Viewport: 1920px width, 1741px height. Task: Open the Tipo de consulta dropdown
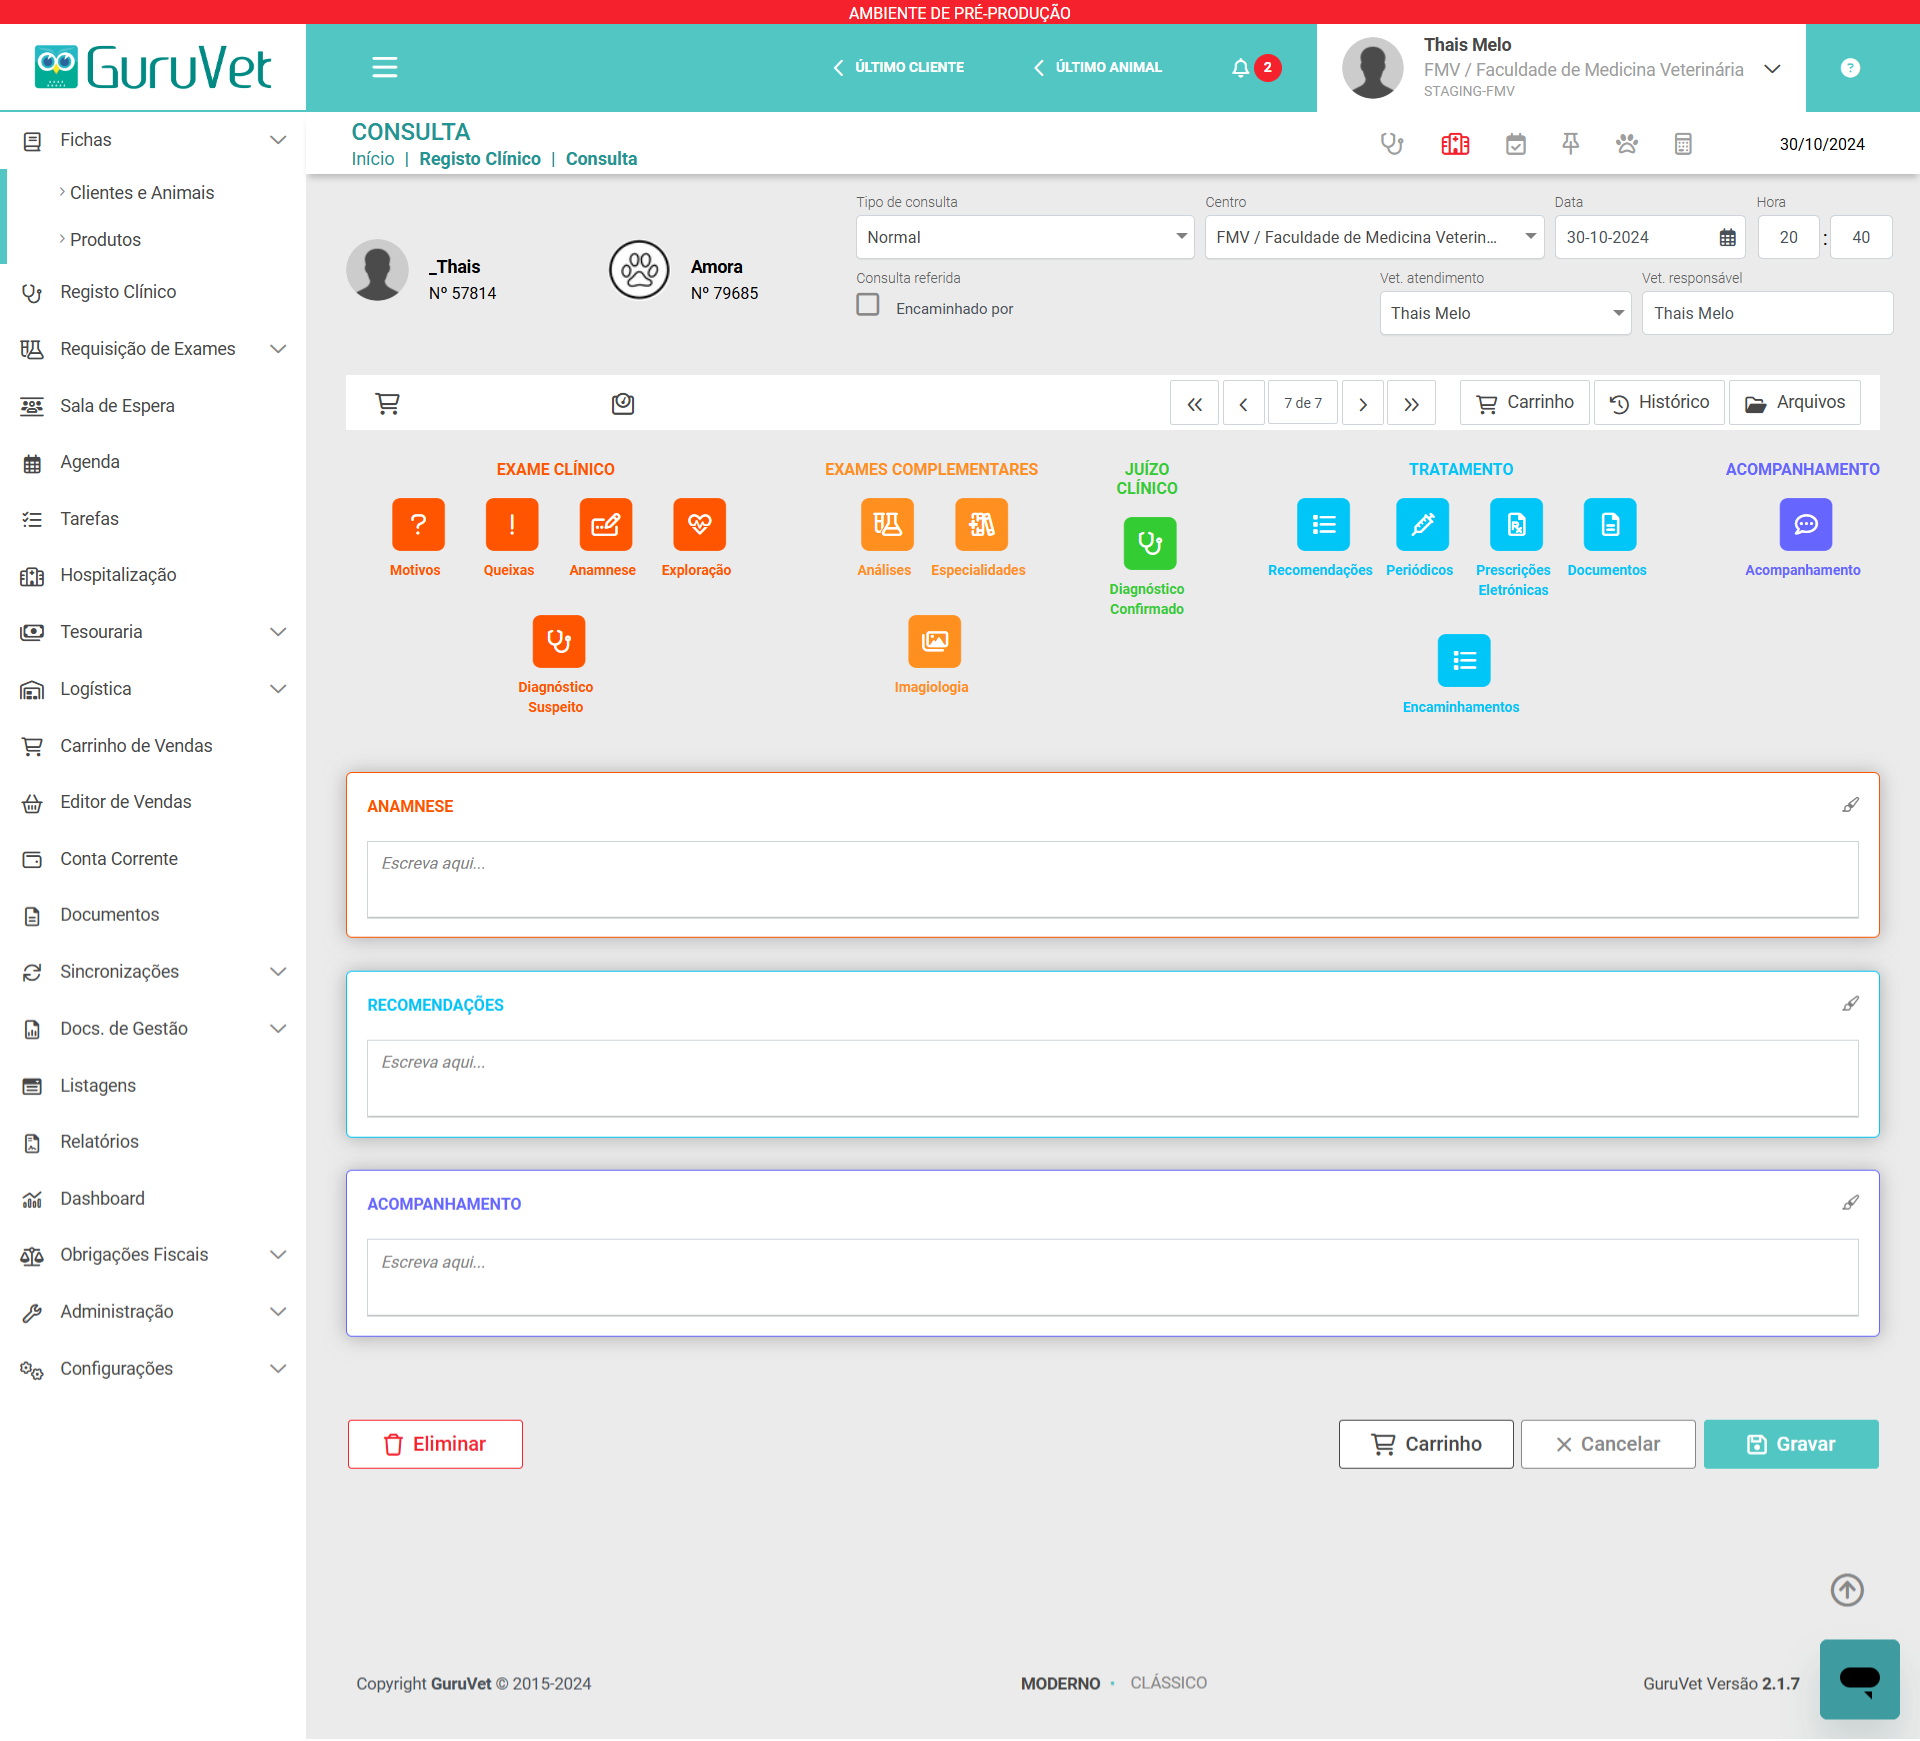[x=1024, y=237]
